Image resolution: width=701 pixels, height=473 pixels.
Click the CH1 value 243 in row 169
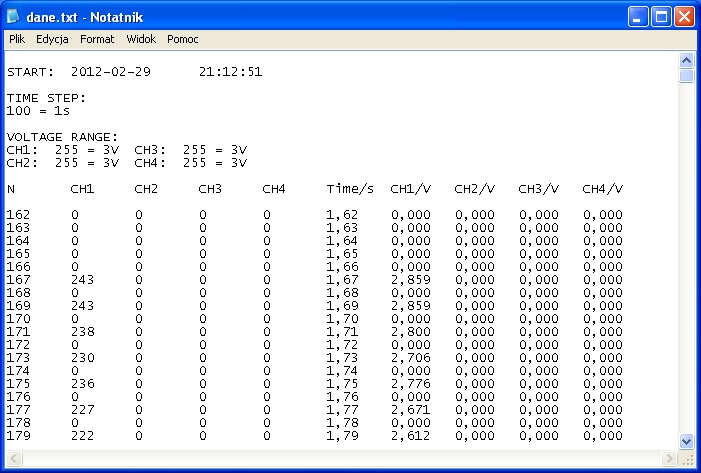pos(83,306)
